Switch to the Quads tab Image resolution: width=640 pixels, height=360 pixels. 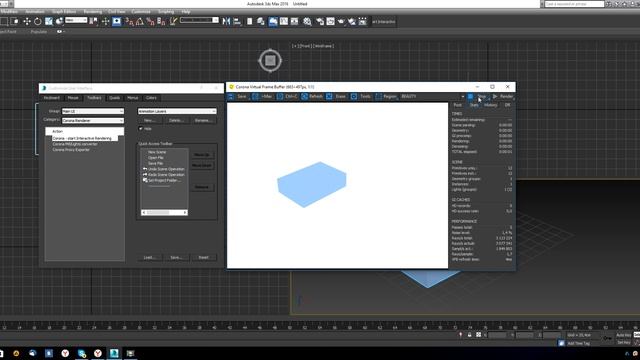coord(114,98)
